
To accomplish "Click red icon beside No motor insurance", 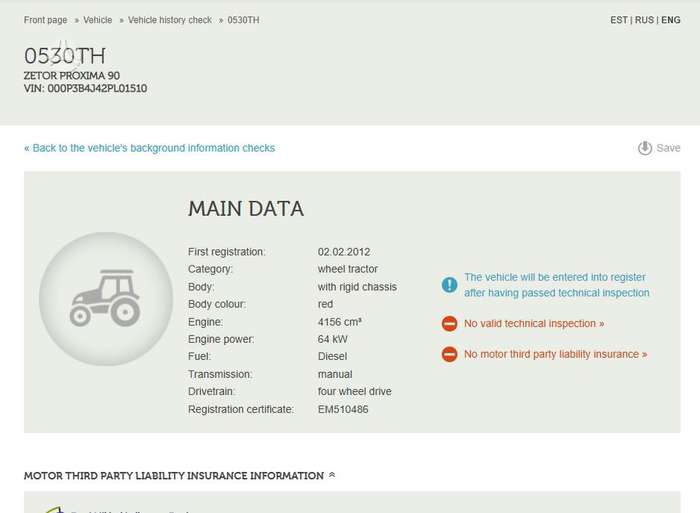I will (x=449, y=354).
